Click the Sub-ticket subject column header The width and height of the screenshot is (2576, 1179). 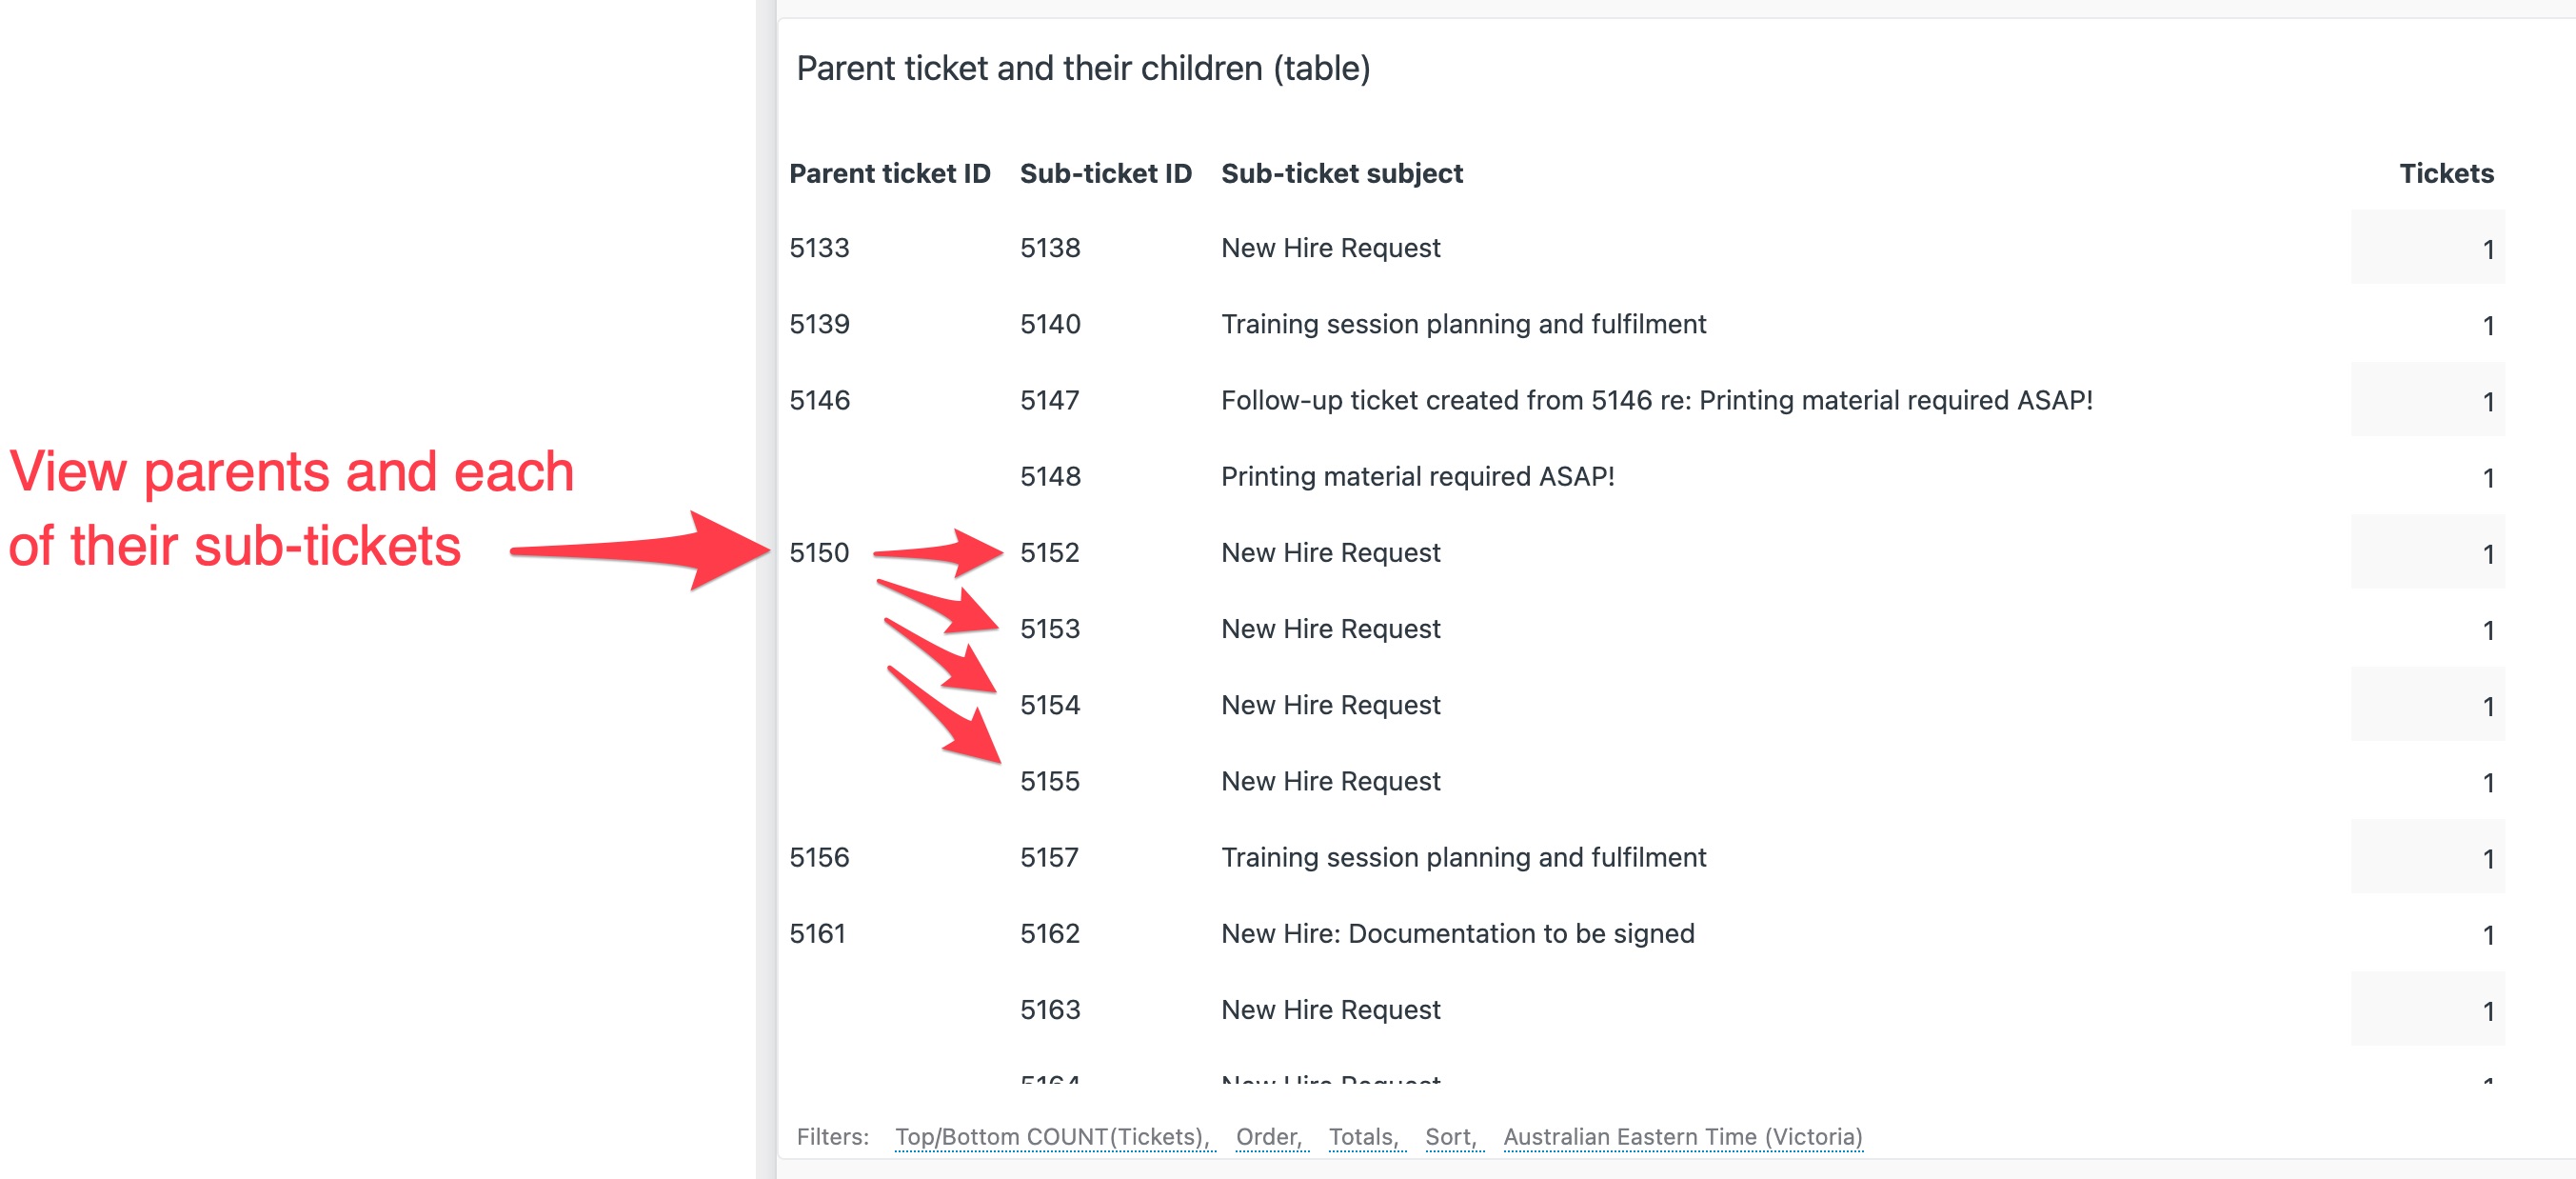pyautogui.click(x=1341, y=173)
